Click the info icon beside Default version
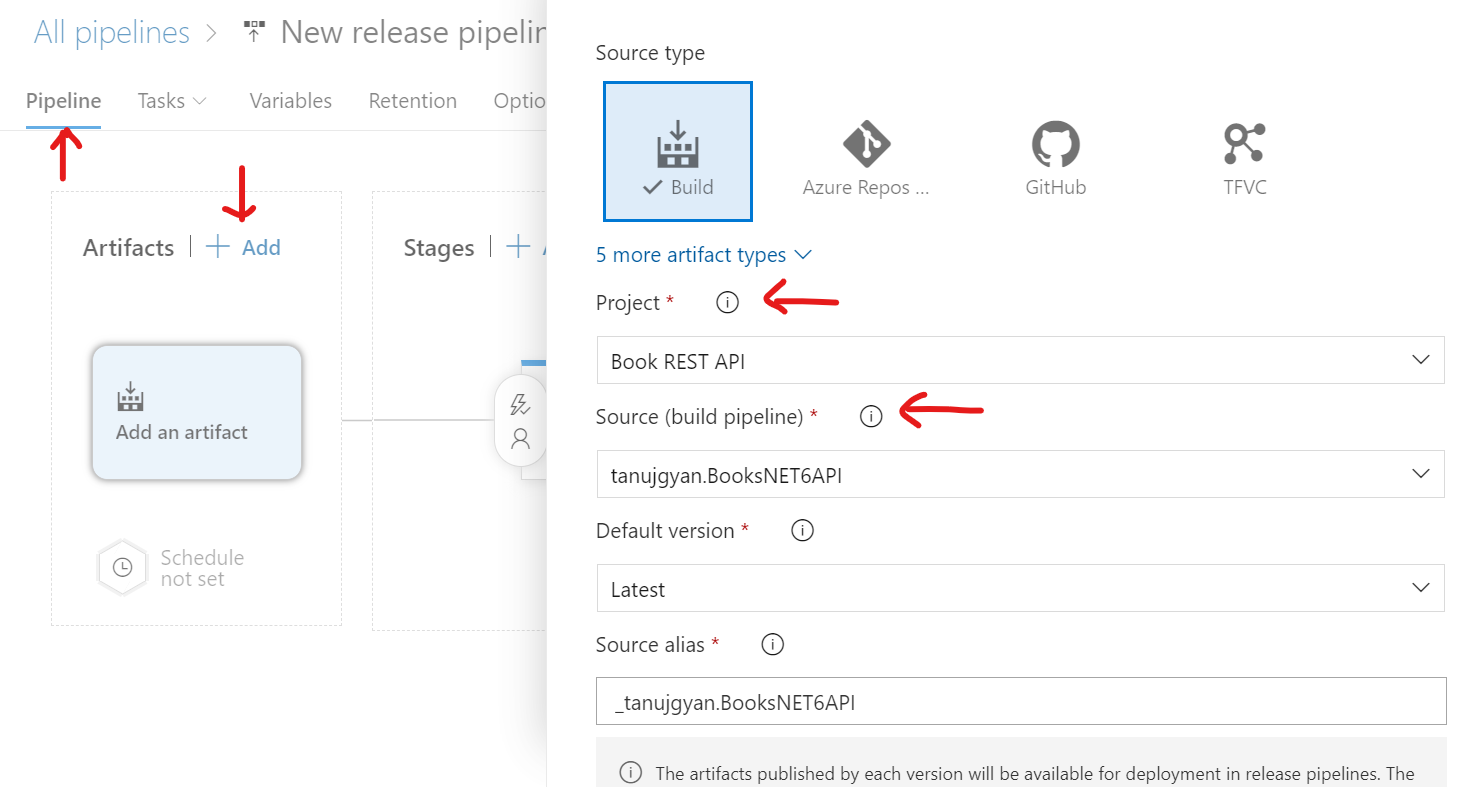 pos(802,530)
